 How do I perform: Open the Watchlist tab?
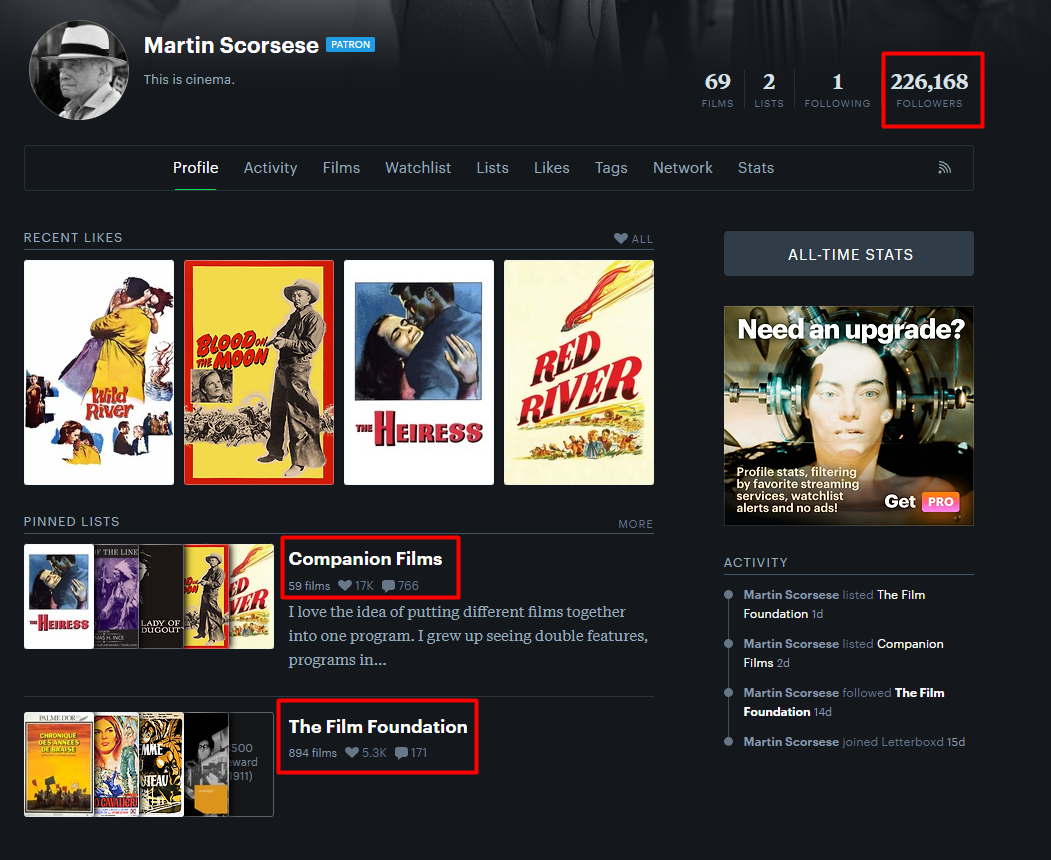418,168
